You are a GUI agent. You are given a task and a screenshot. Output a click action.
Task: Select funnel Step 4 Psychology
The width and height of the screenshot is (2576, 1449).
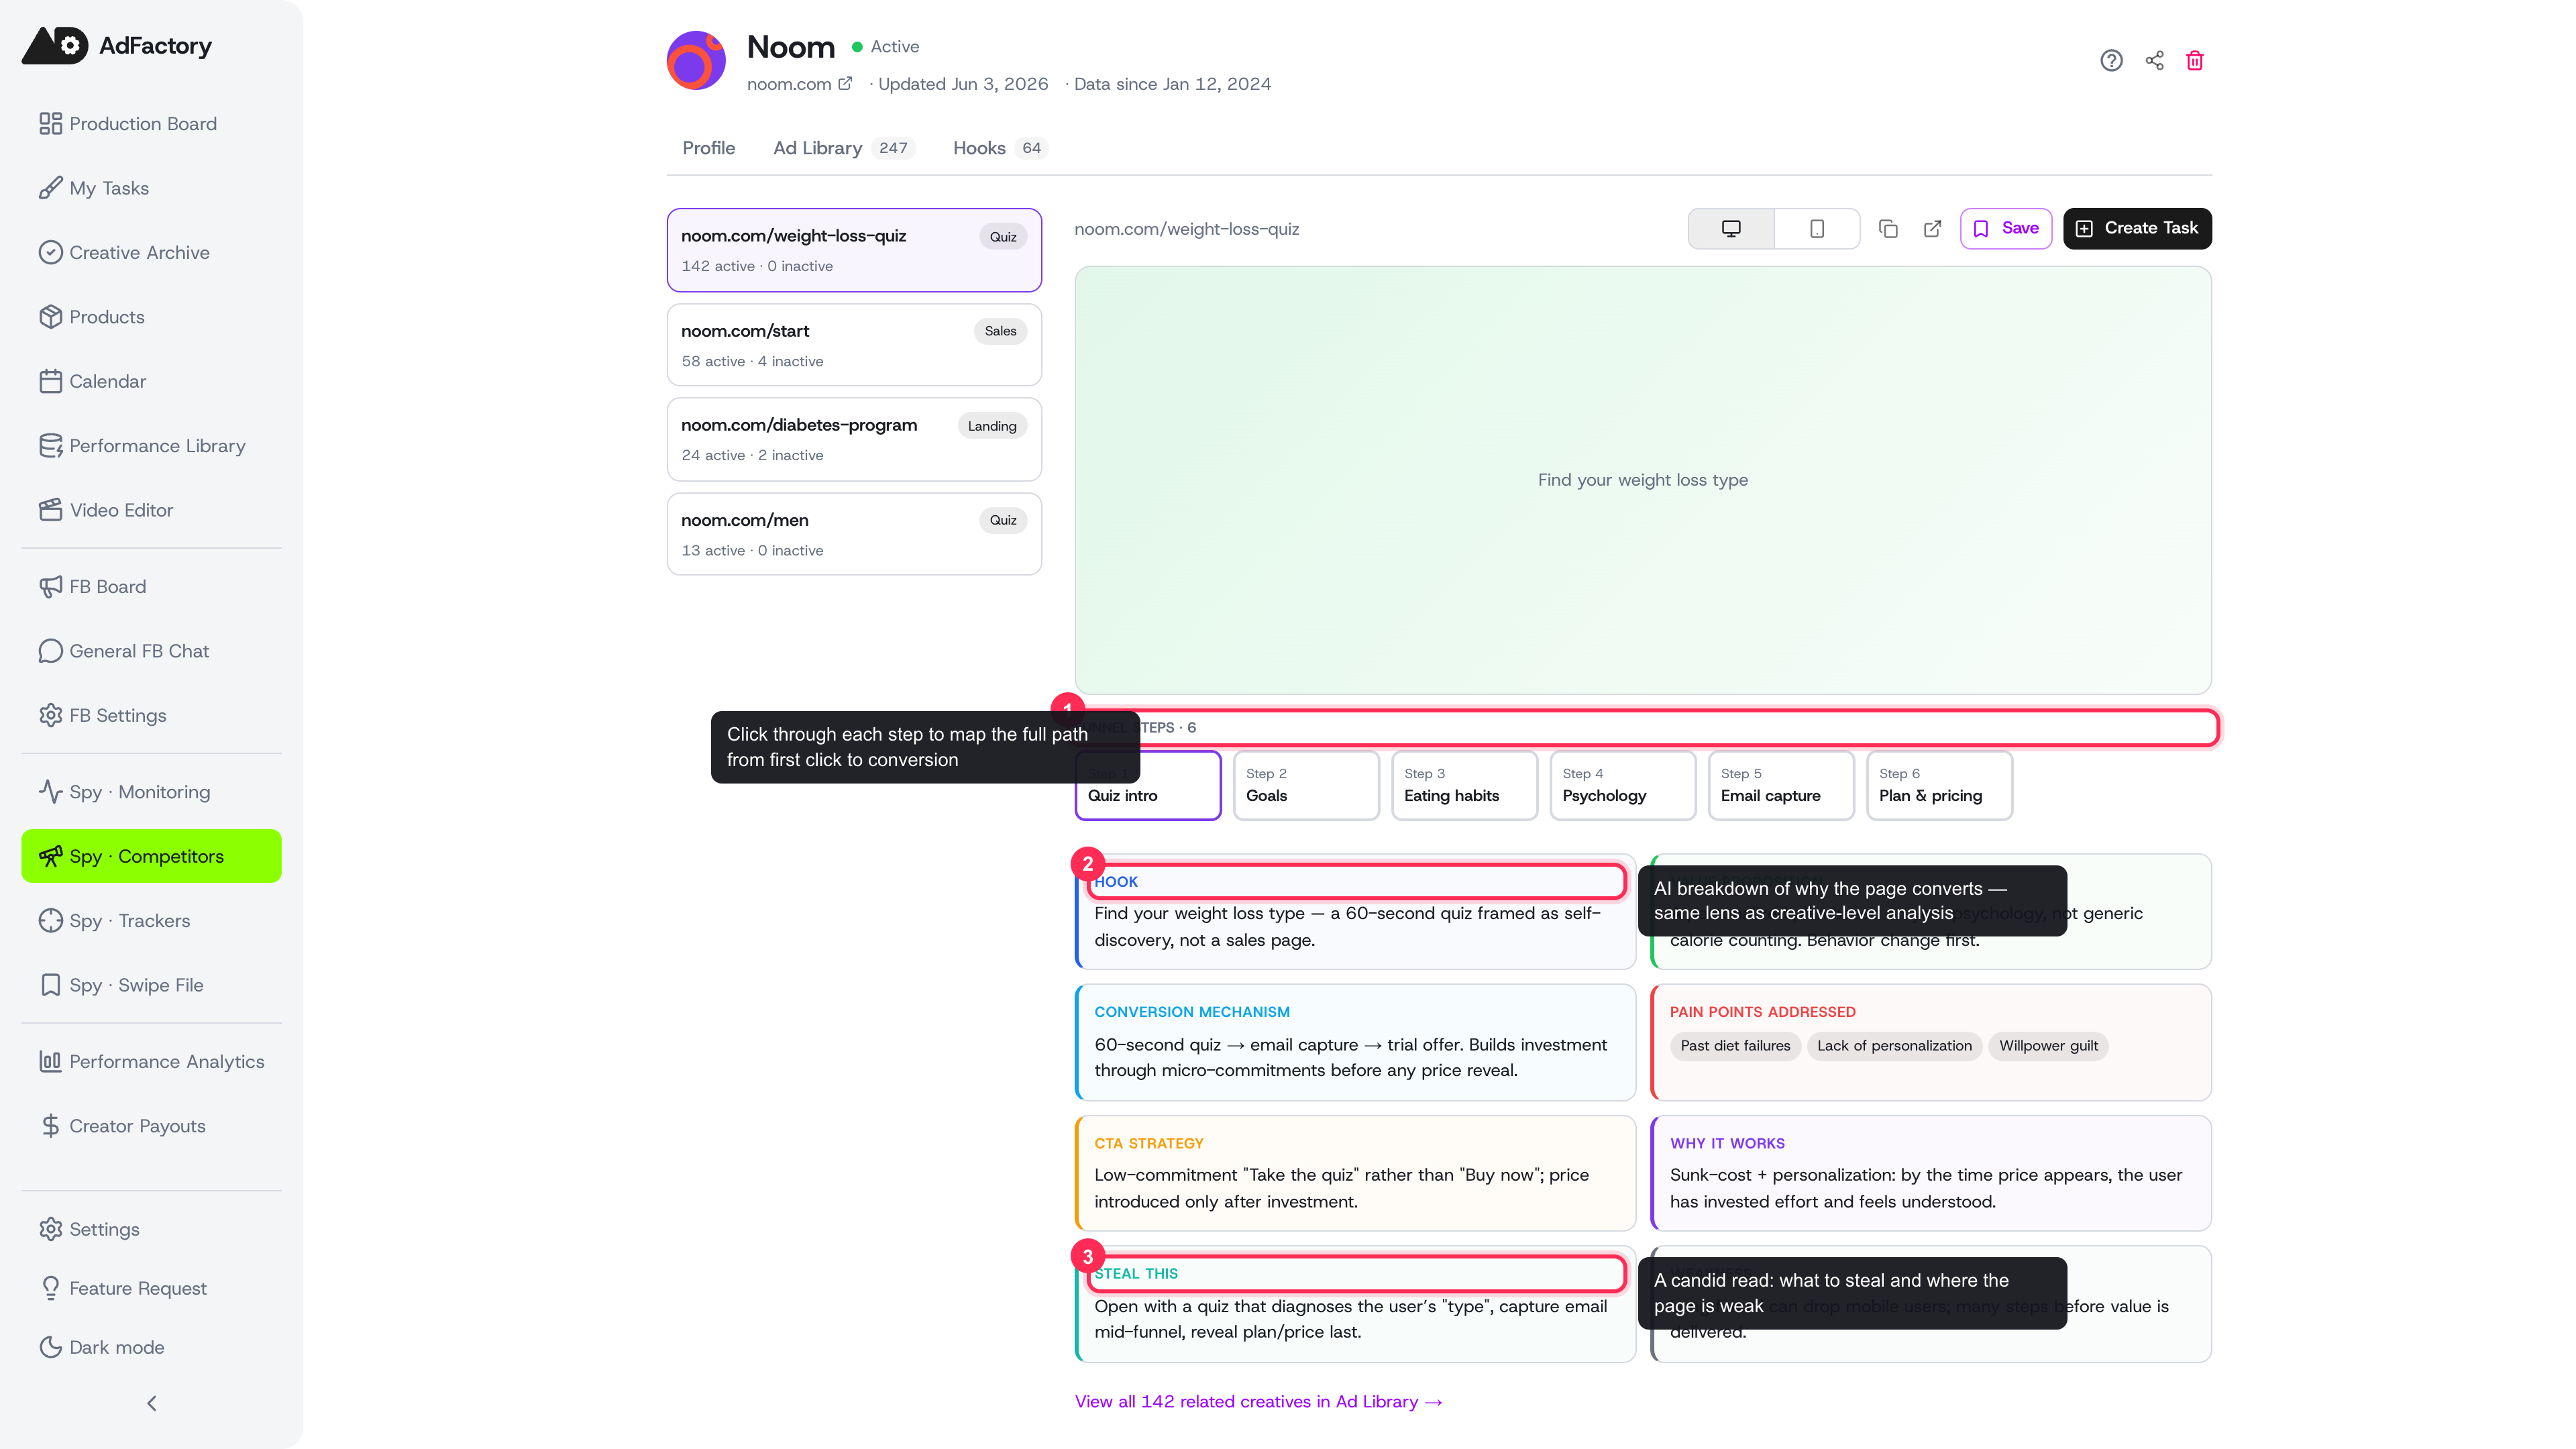click(x=1623, y=785)
